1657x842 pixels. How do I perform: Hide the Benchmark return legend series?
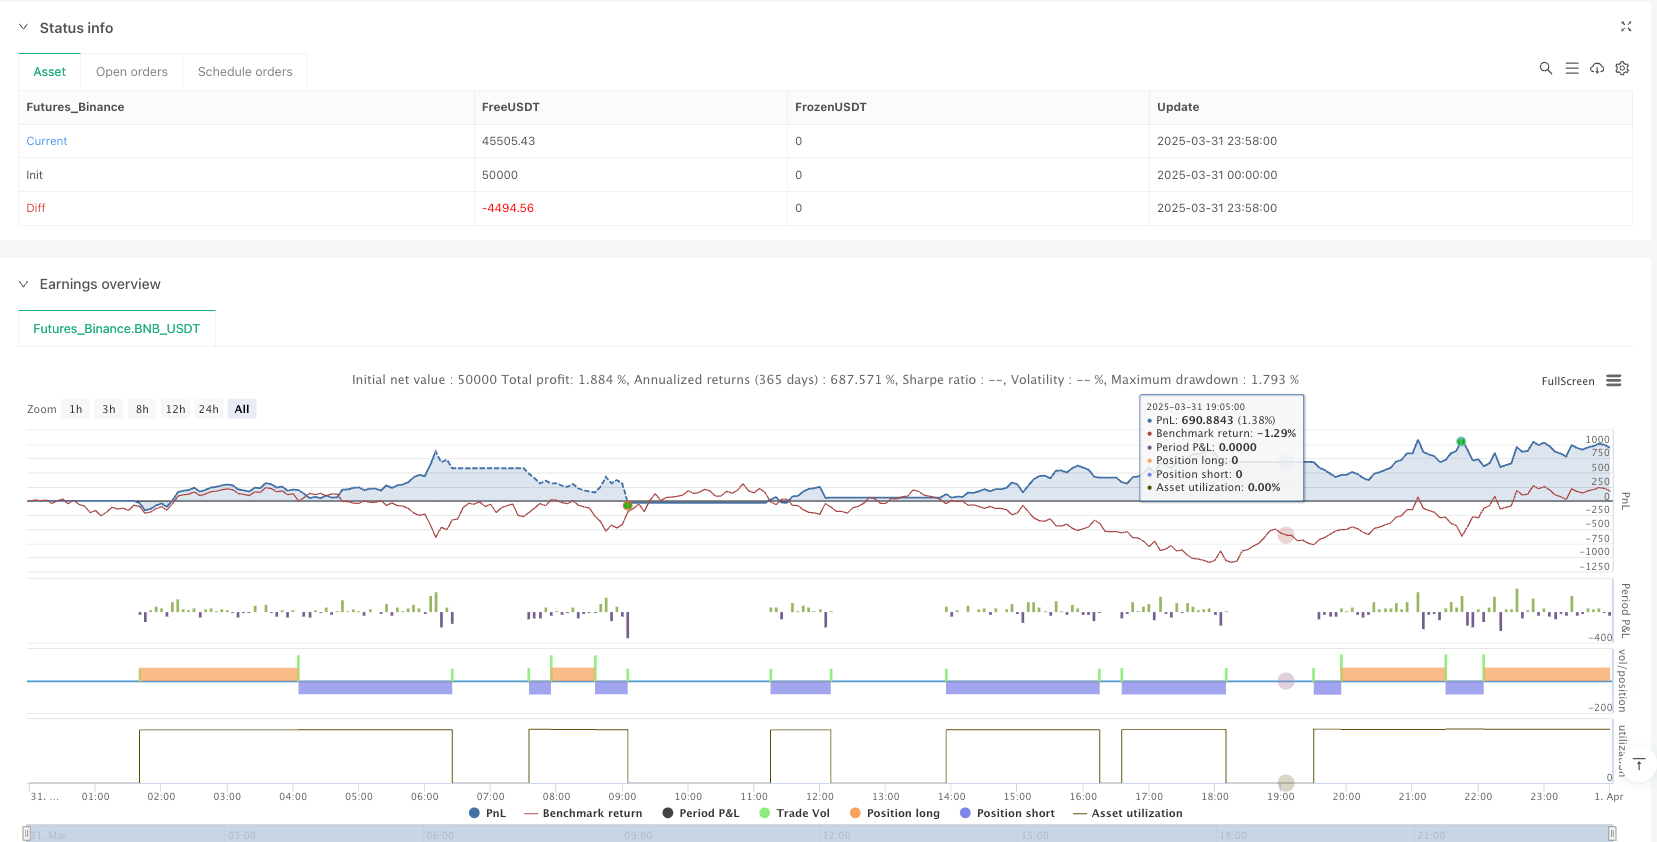point(583,813)
